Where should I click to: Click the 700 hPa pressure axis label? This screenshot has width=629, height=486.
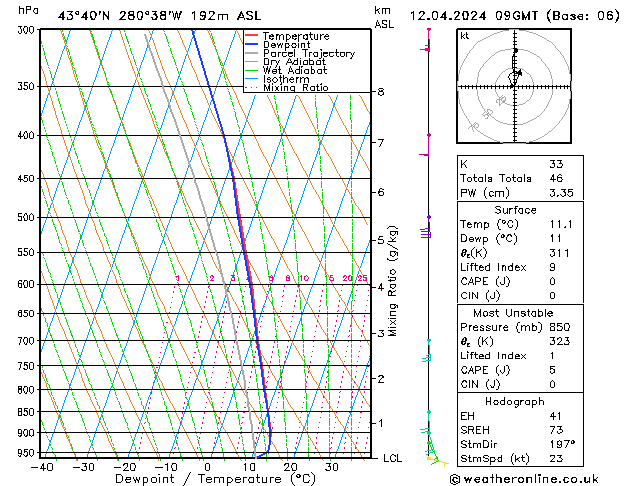click(28, 341)
